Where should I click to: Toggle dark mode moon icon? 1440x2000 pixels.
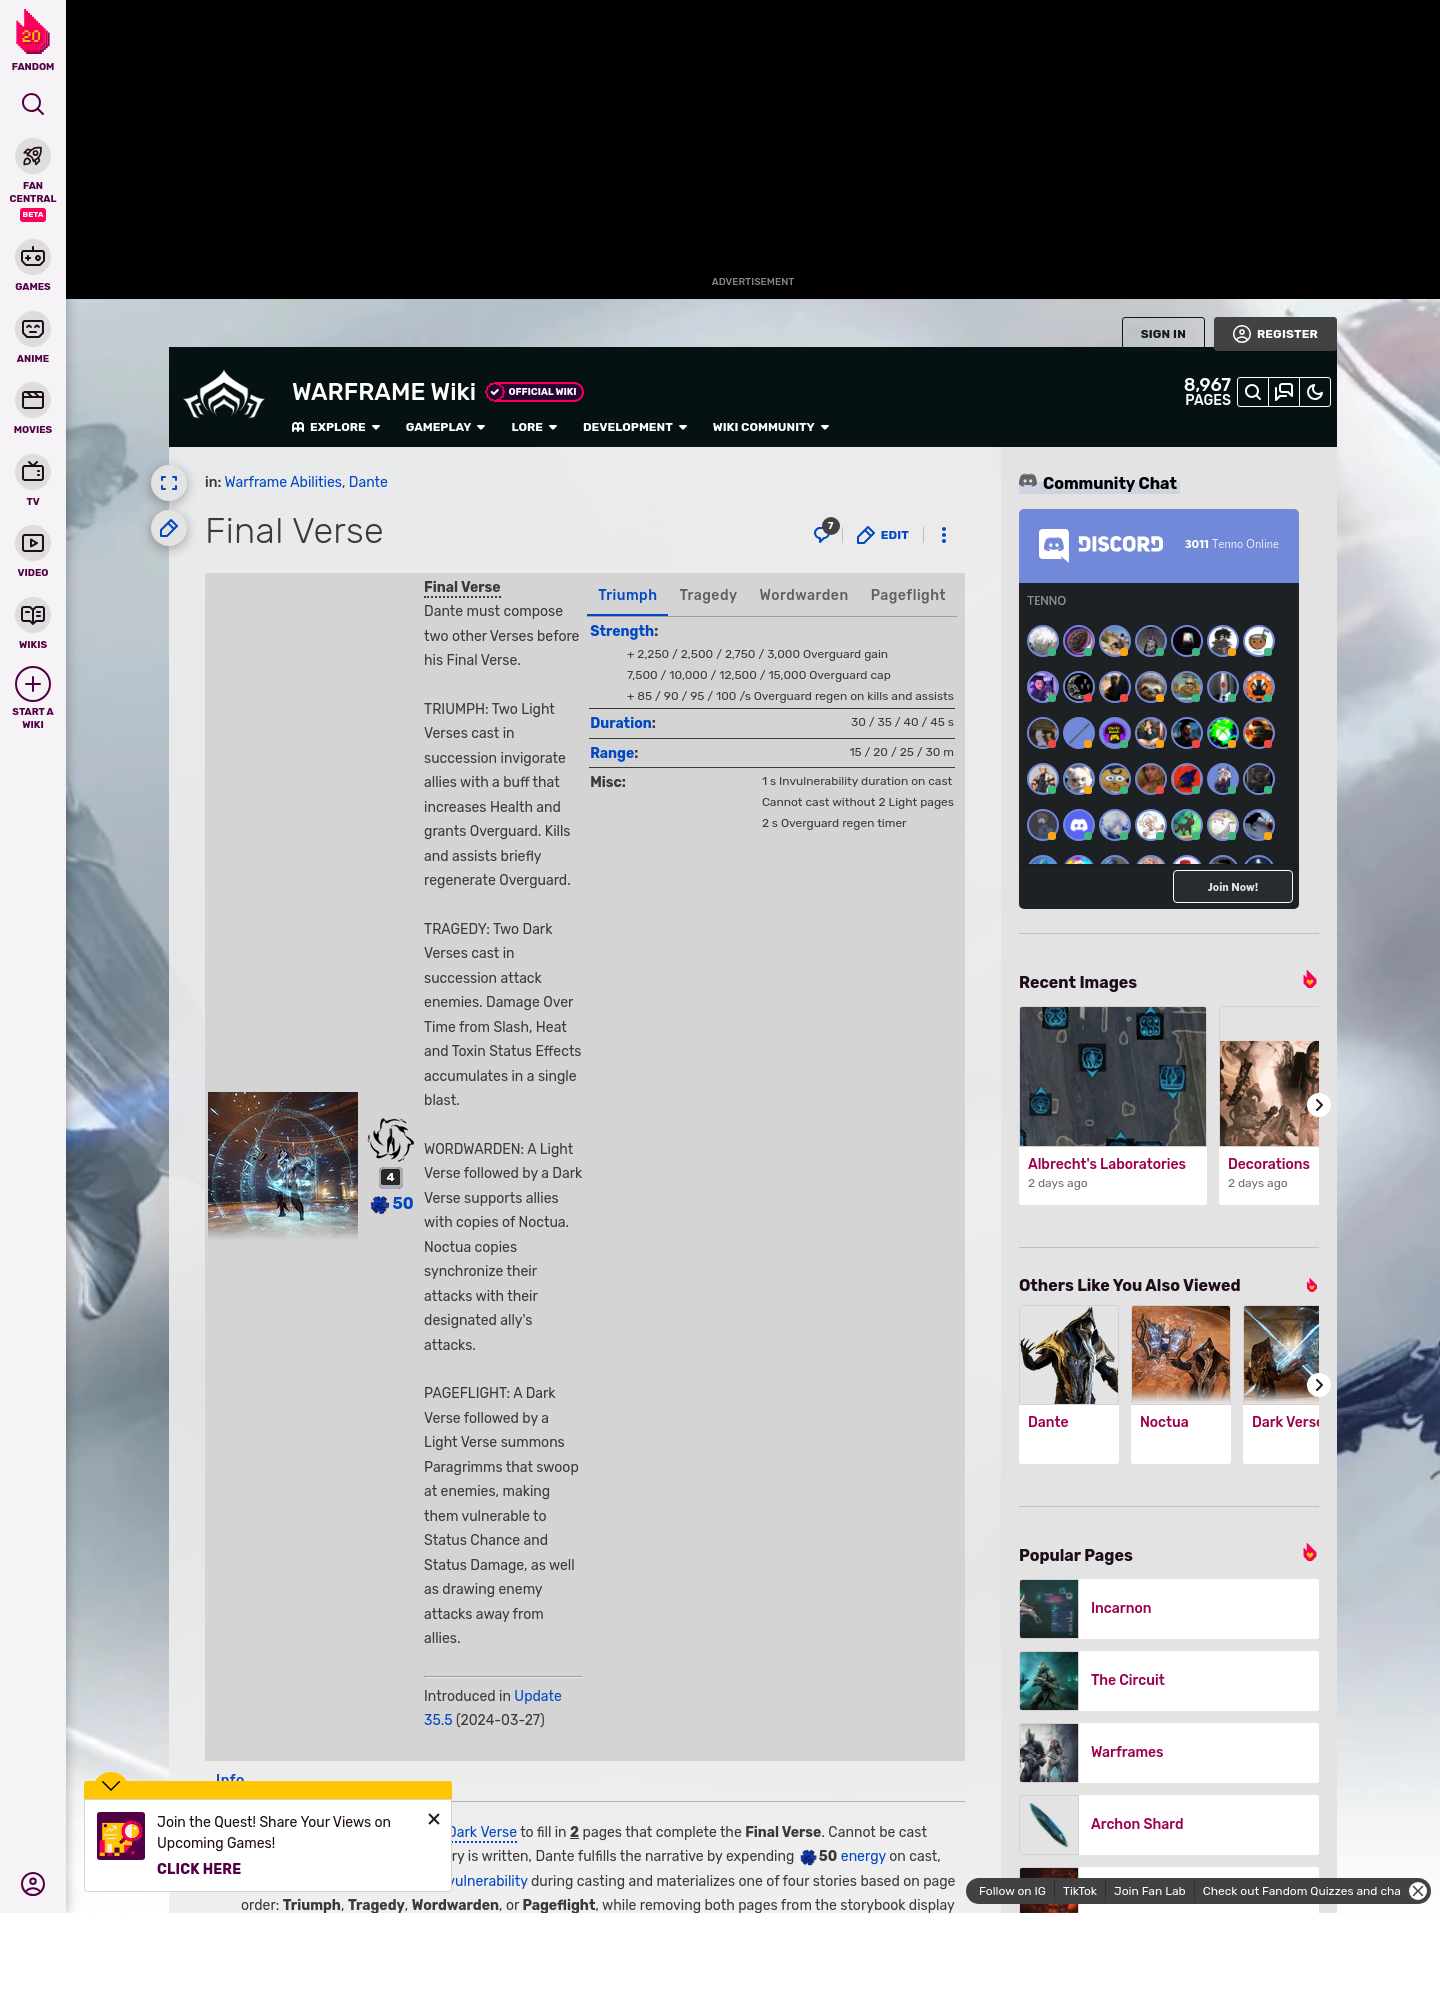pyautogui.click(x=1315, y=393)
